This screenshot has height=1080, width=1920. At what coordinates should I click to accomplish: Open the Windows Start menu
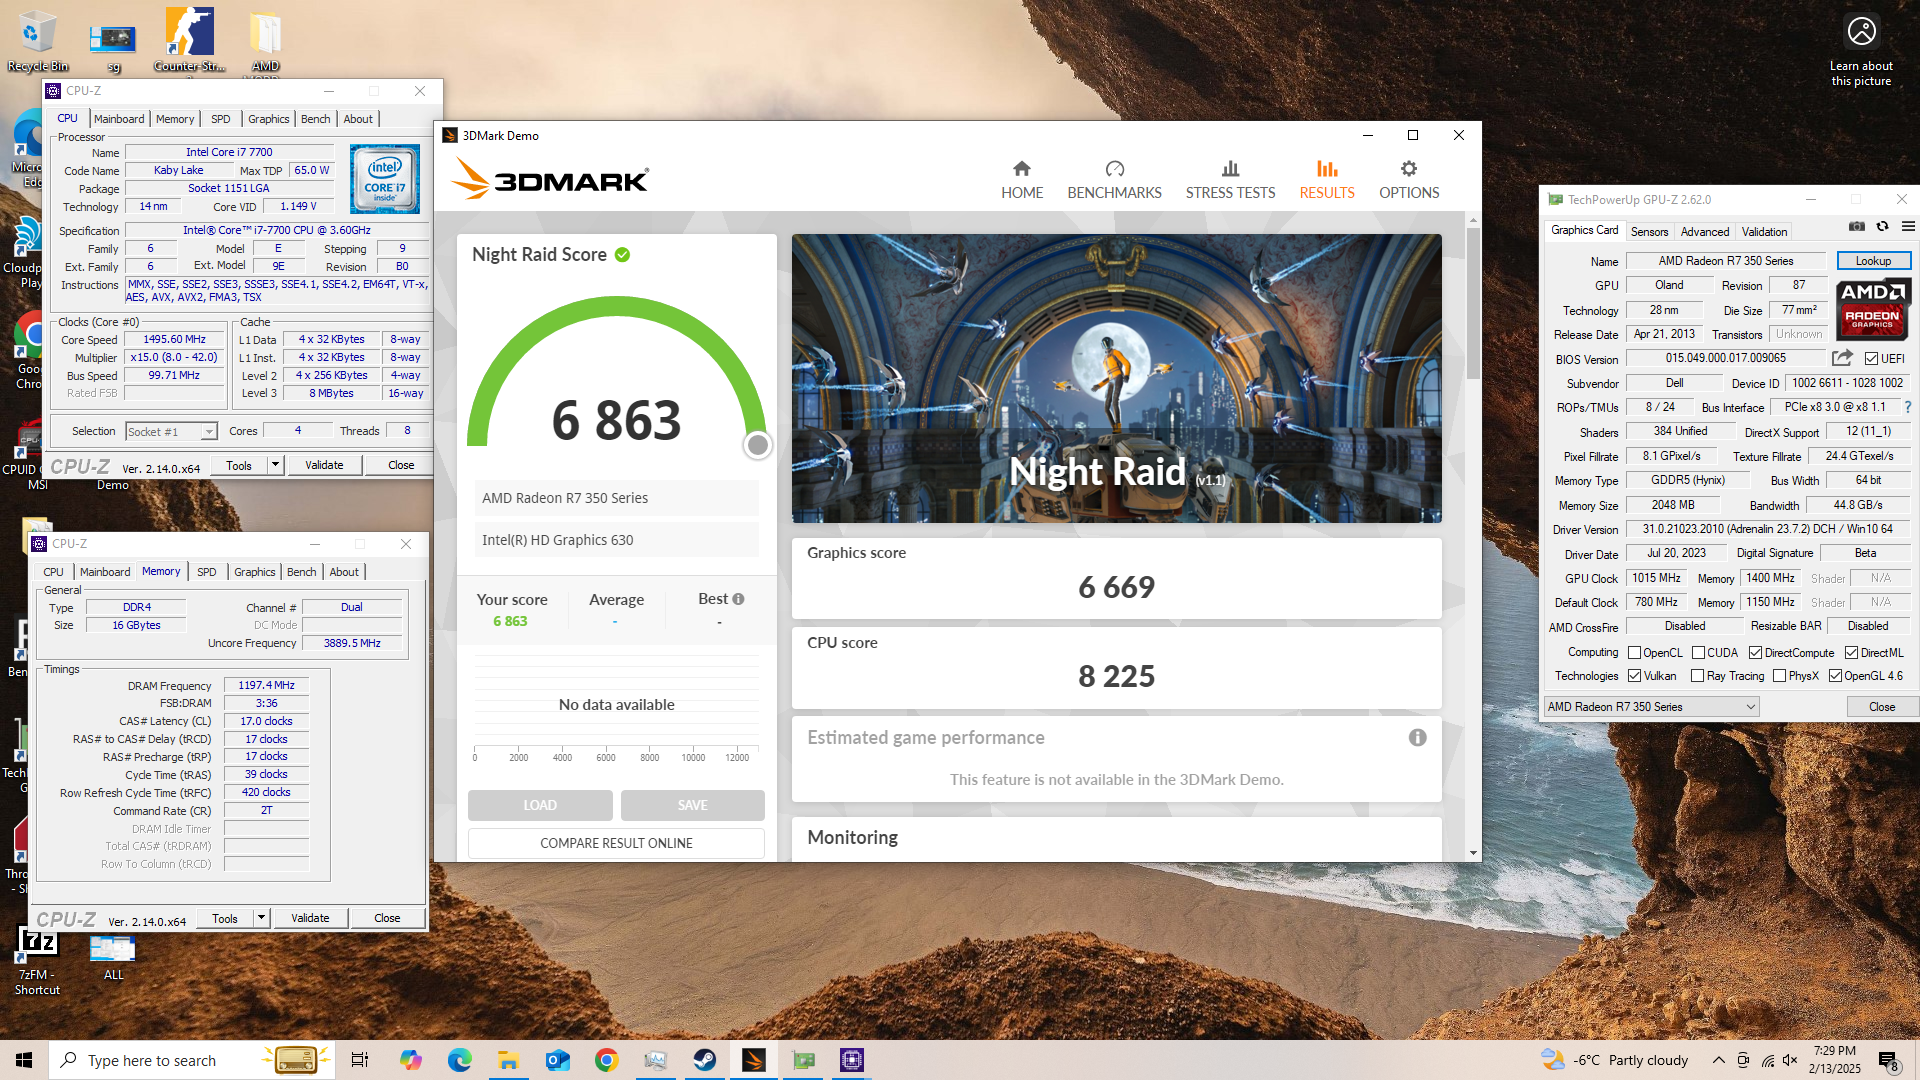(24, 1060)
